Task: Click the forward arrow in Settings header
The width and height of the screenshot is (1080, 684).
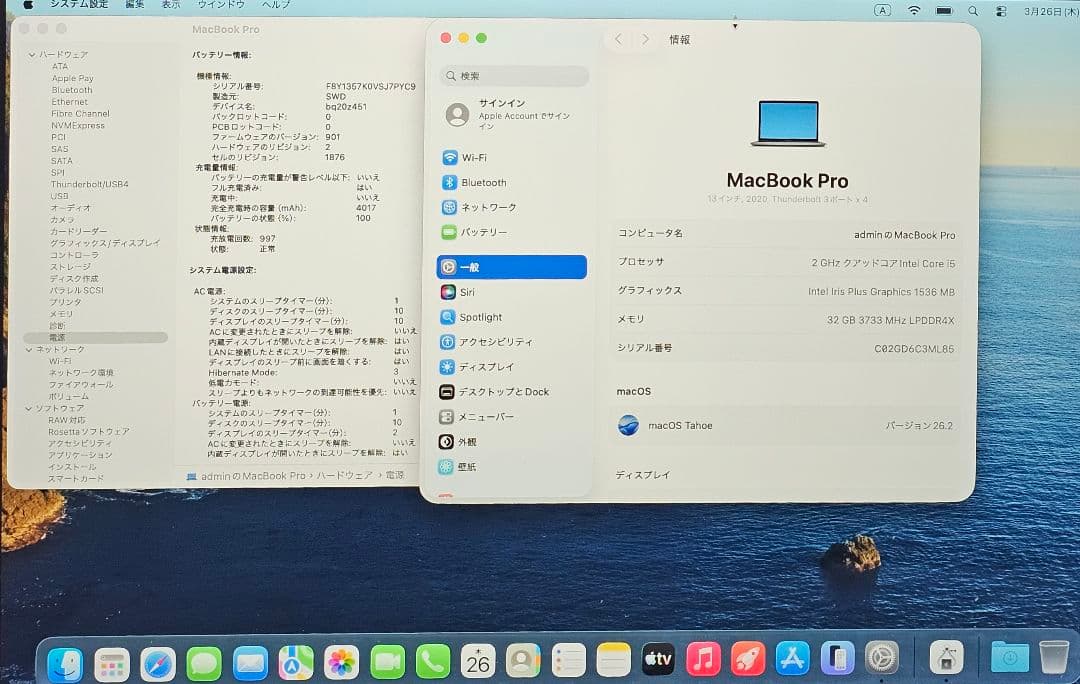Action: point(645,39)
